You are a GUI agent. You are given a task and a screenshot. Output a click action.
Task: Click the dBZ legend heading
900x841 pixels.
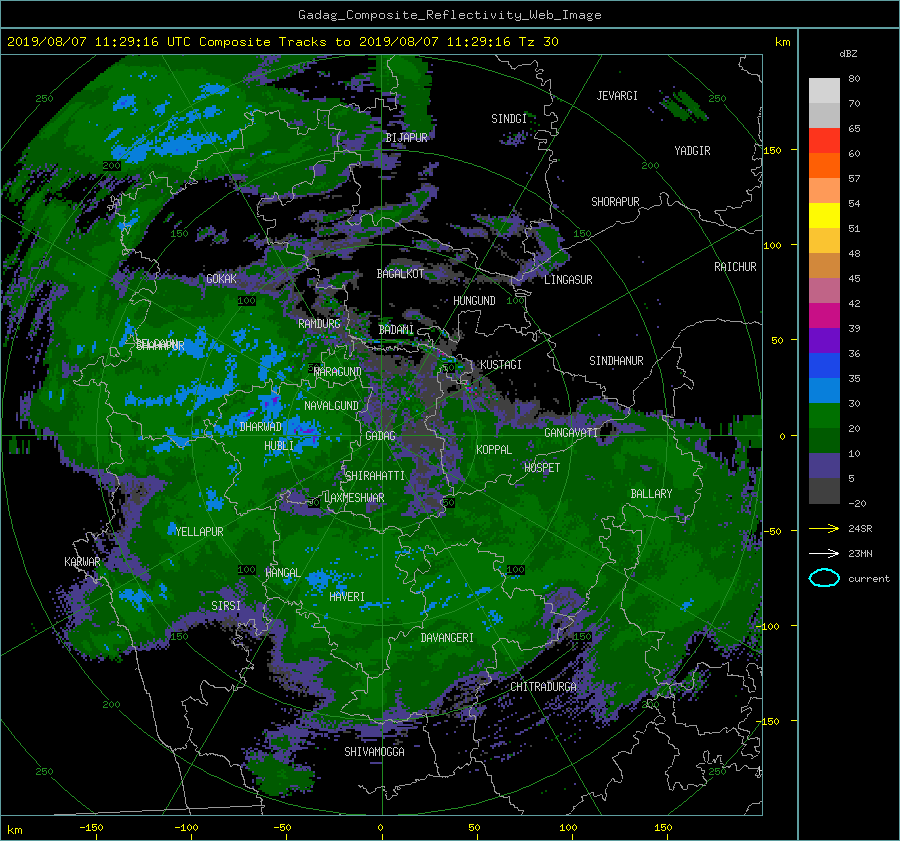tap(848, 54)
